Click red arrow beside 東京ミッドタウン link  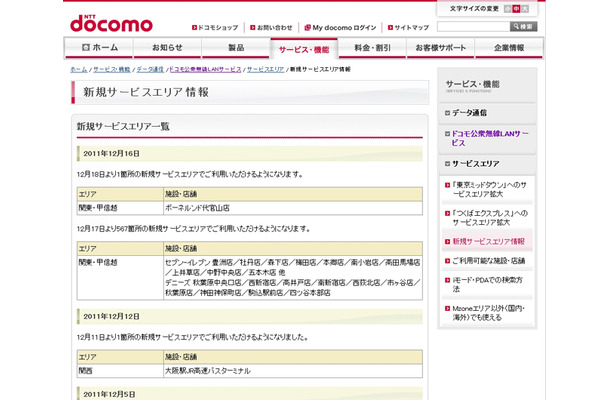coord(447,185)
